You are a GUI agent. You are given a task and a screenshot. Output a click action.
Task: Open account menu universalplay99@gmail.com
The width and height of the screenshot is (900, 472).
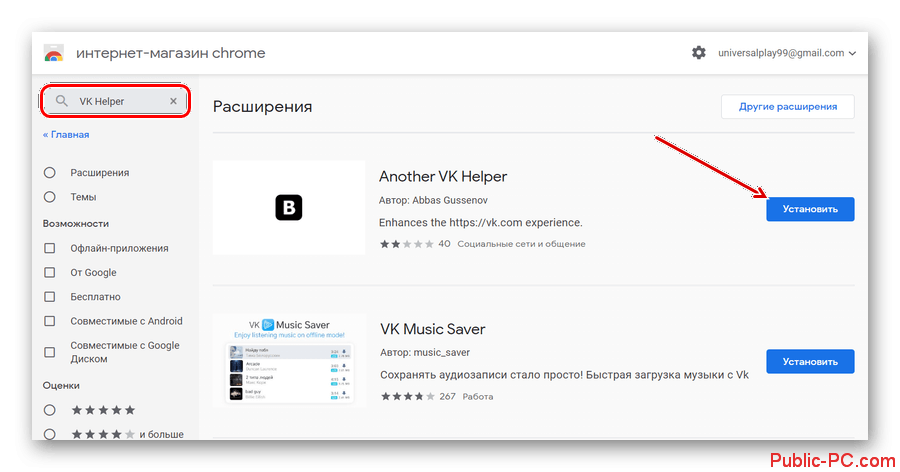pyautogui.click(x=787, y=53)
